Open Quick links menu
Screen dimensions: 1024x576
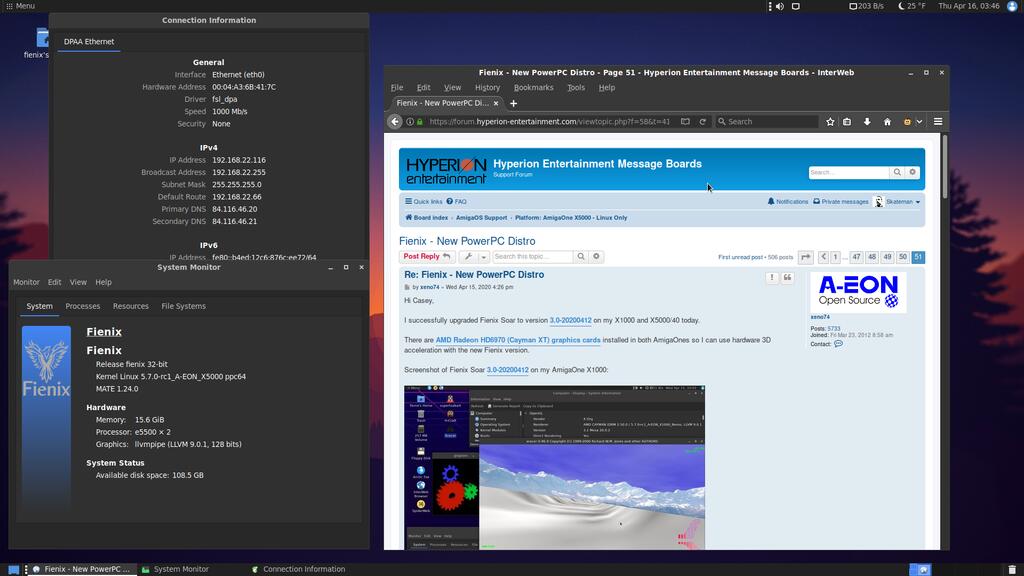(x=423, y=202)
